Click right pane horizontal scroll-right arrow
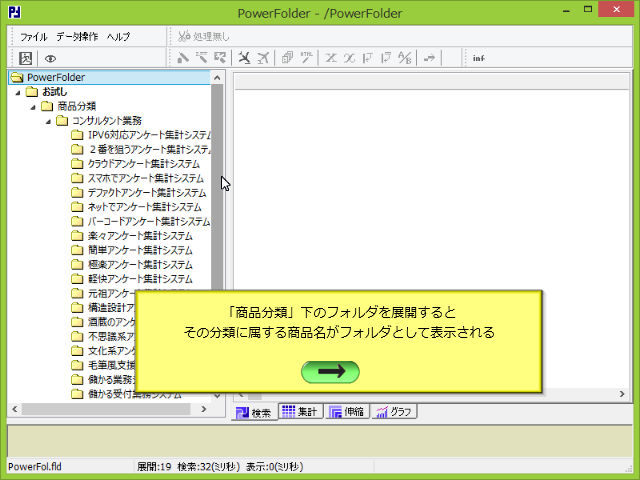The image size is (640, 480). (x=622, y=394)
